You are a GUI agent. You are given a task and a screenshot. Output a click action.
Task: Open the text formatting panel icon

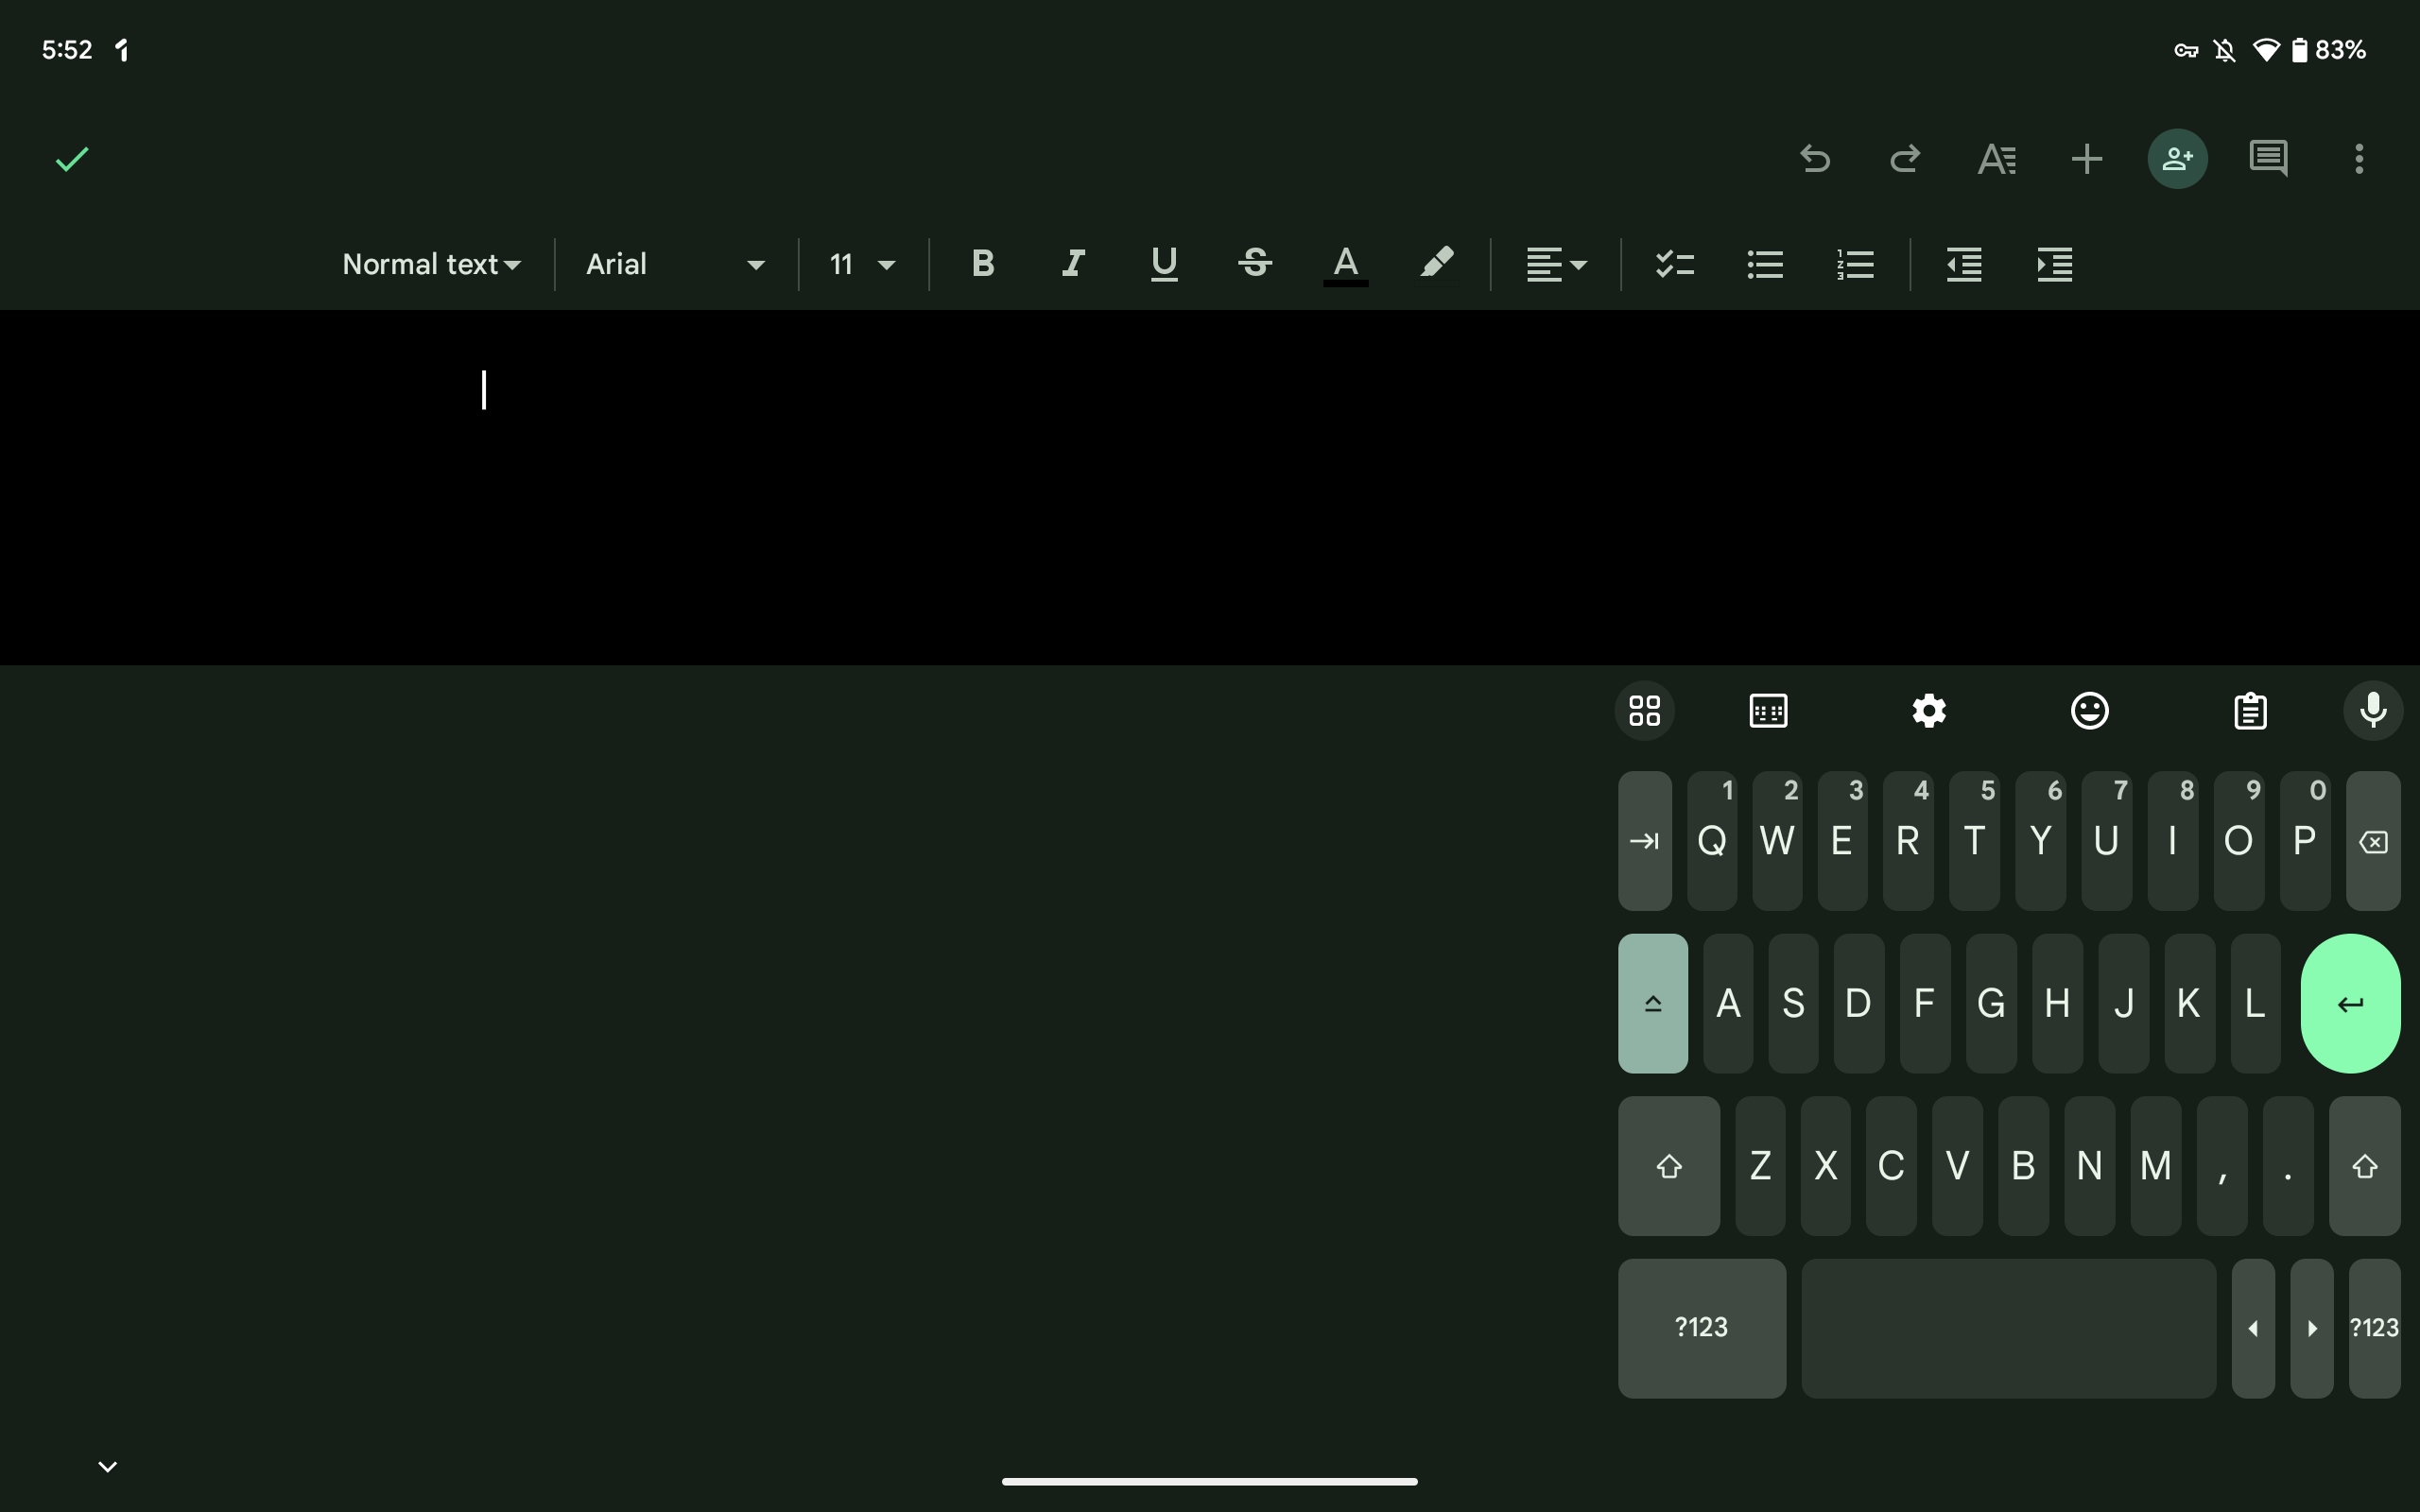1996,158
